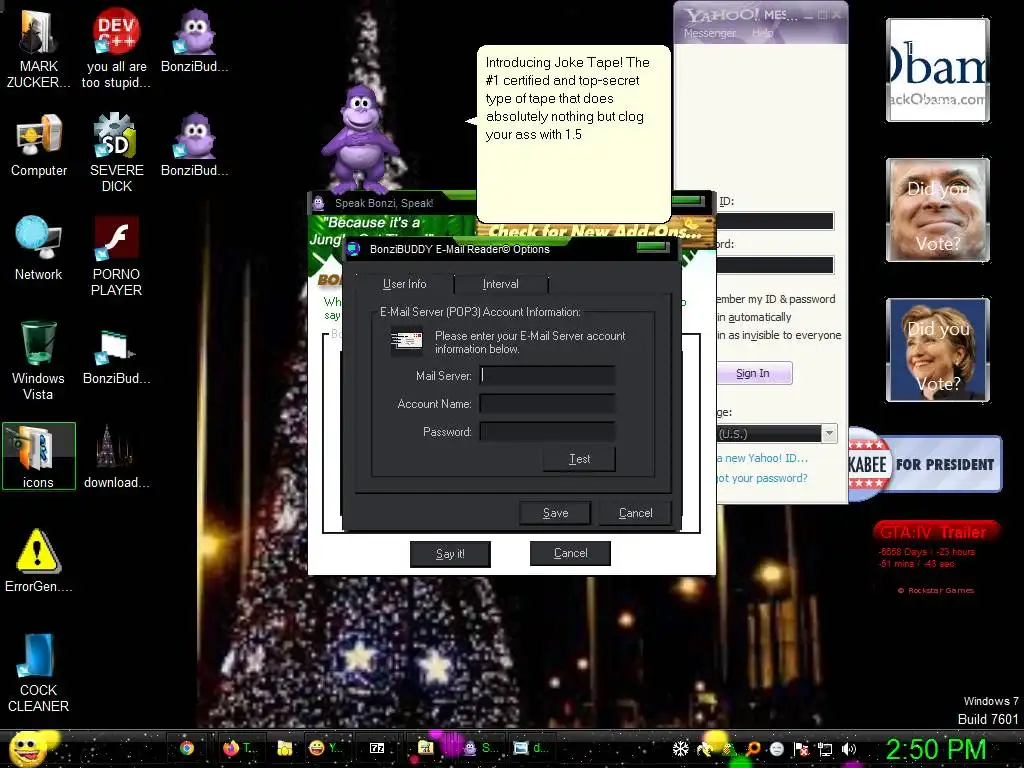Click the Test button
This screenshot has height=768, width=1024.
(x=579, y=459)
